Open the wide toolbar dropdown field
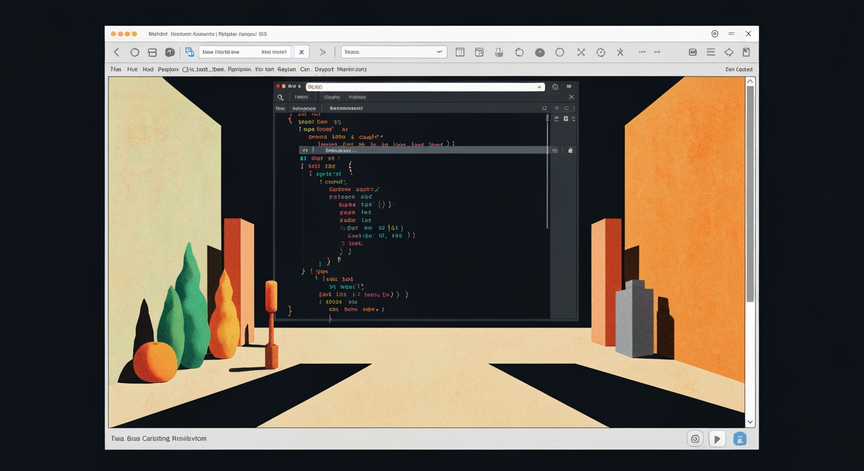The width and height of the screenshot is (864, 471). (x=393, y=52)
